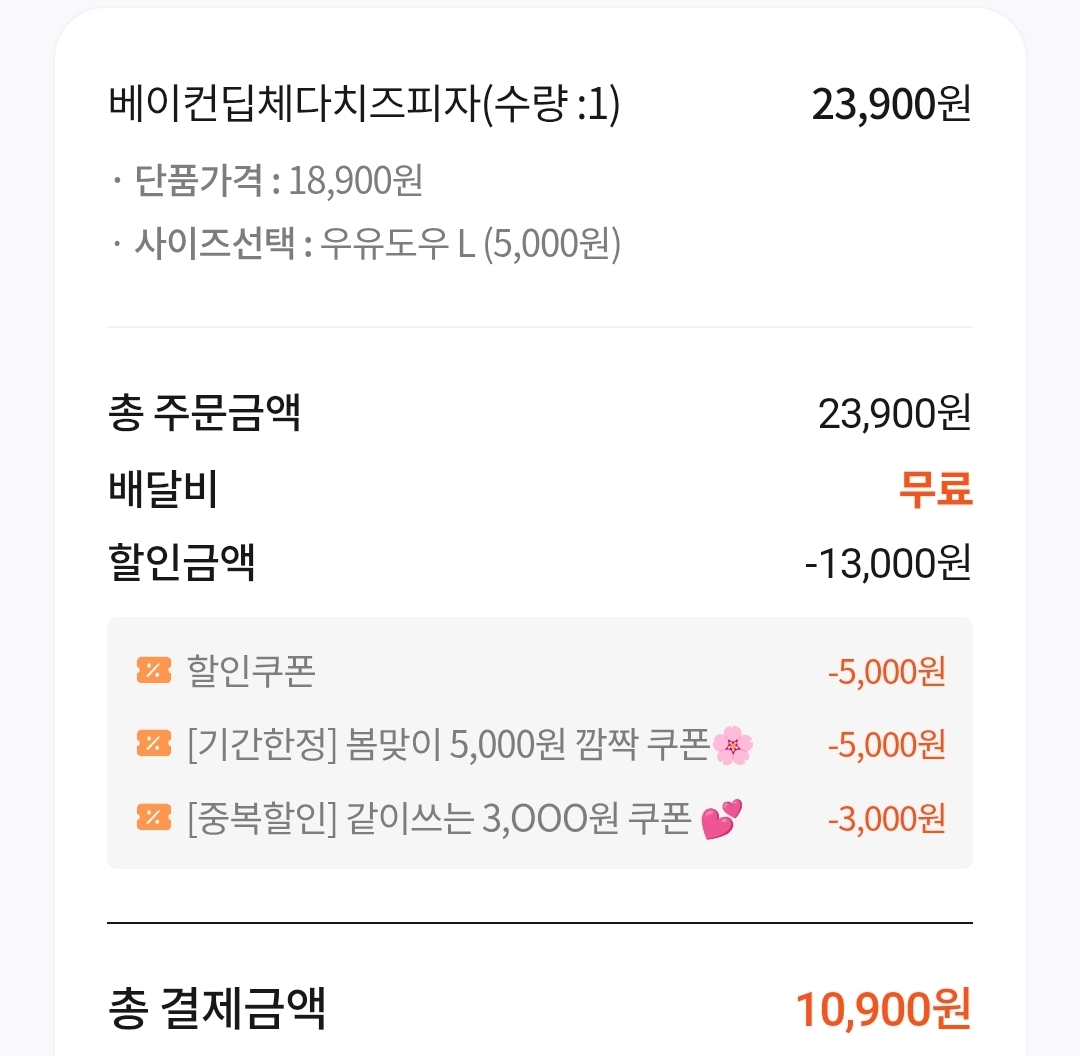Click the -13,000원 discount total
This screenshot has height=1056, width=1080.
click(888, 563)
